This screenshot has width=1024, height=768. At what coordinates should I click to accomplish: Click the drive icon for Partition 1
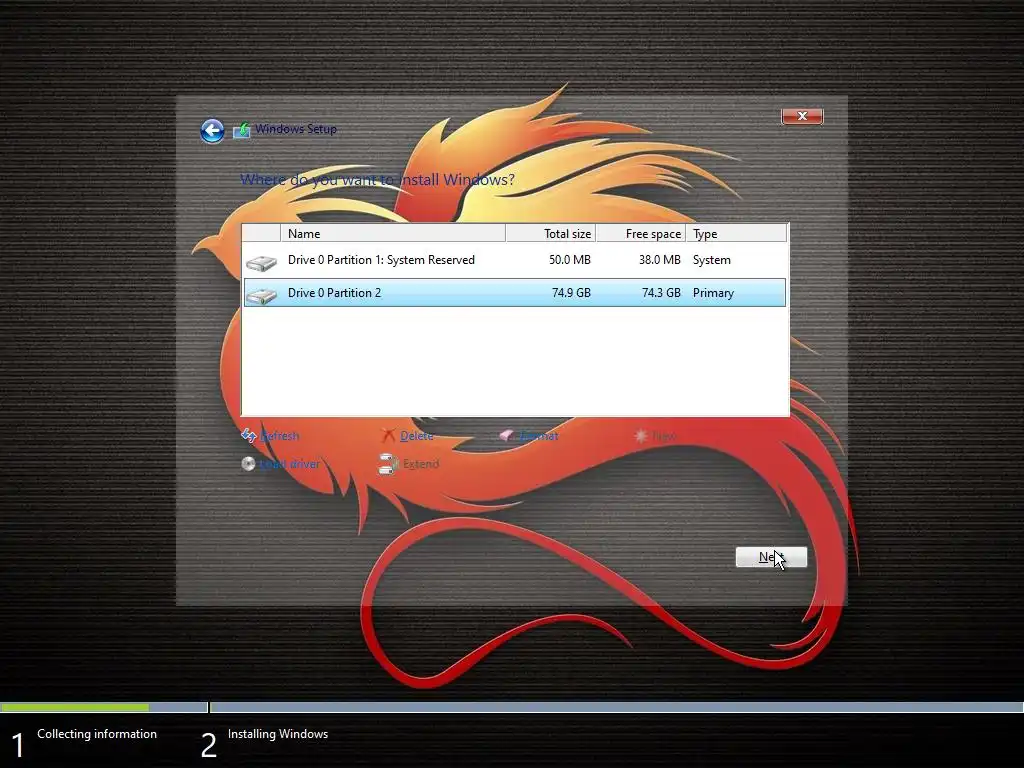(261, 263)
